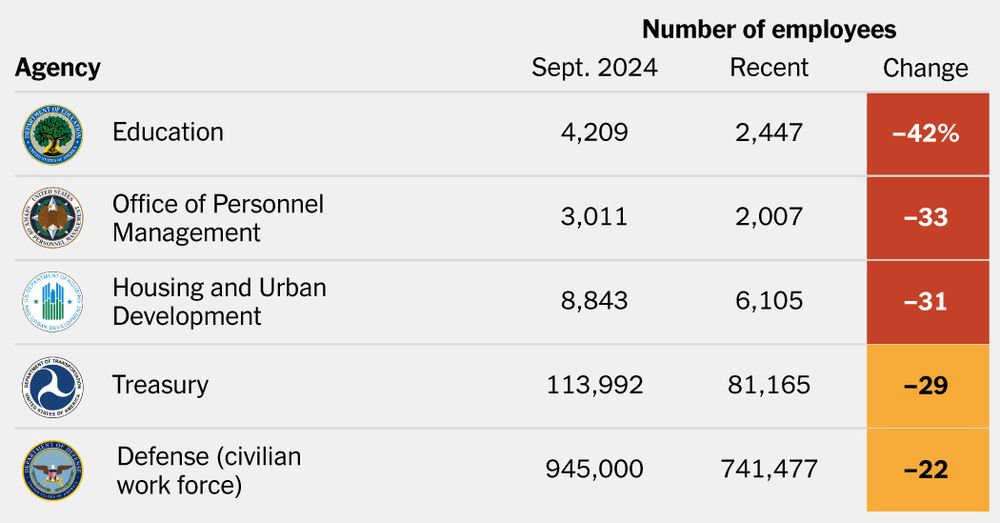Click the Housing and Urban Development seal
Image resolution: width=1000 pixels, height=523 pixels.
(x=54, y=301)
